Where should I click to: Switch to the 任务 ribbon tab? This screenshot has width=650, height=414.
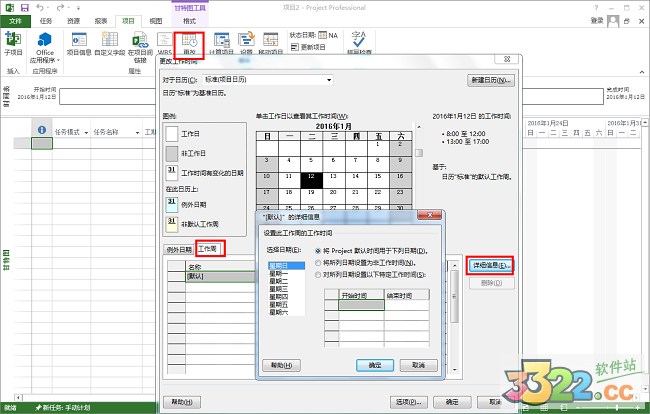point(46,21)
